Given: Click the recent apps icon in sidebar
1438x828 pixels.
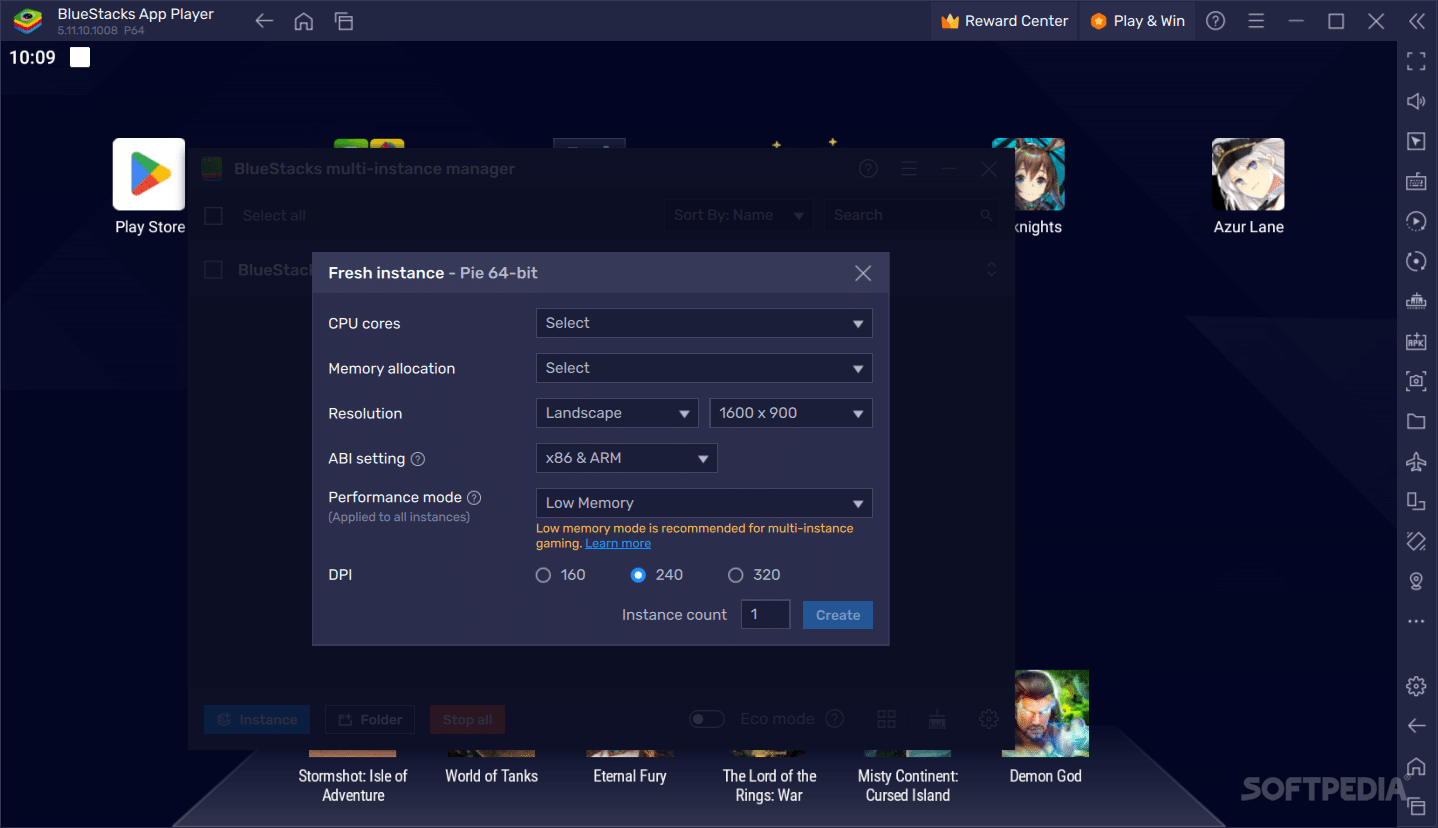Looking at the screenshot, I should [1416, 806].
